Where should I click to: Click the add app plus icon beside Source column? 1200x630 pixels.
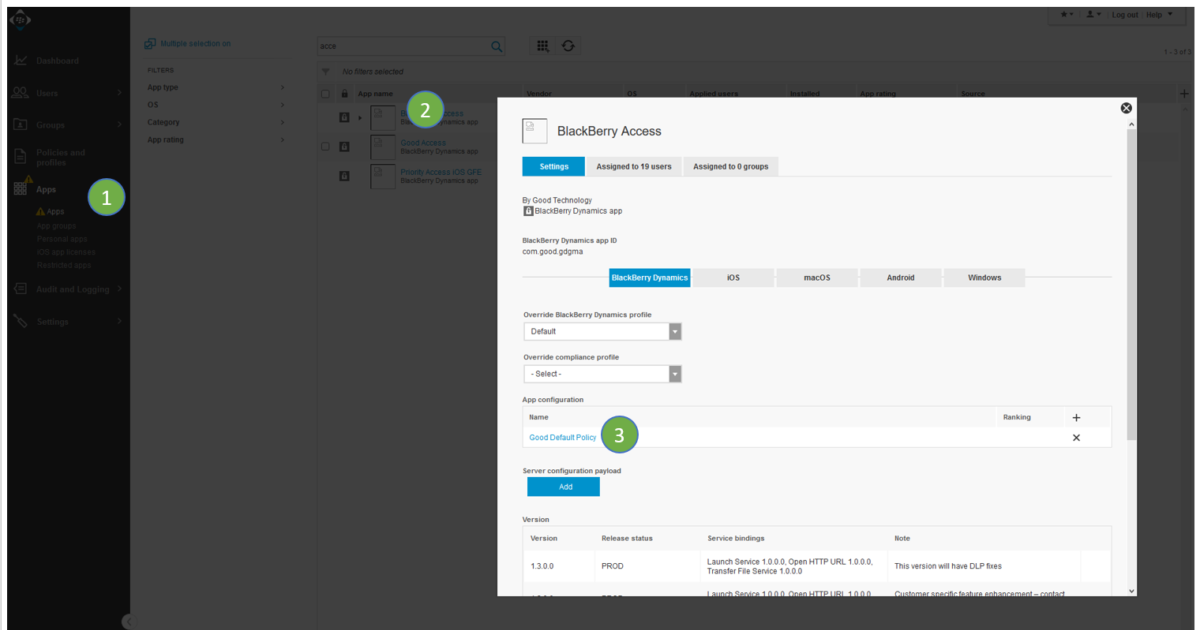click(1185, 93)
